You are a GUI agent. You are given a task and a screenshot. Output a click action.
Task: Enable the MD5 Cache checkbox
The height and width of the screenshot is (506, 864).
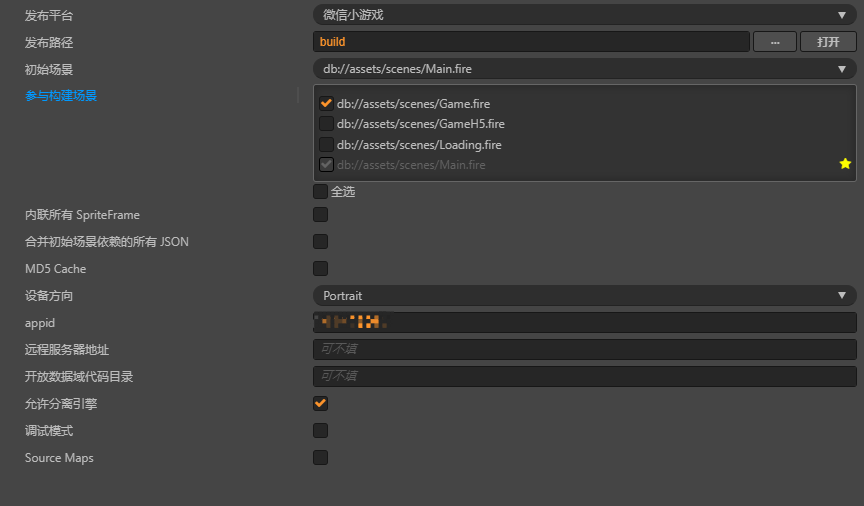tap(321, 268)
